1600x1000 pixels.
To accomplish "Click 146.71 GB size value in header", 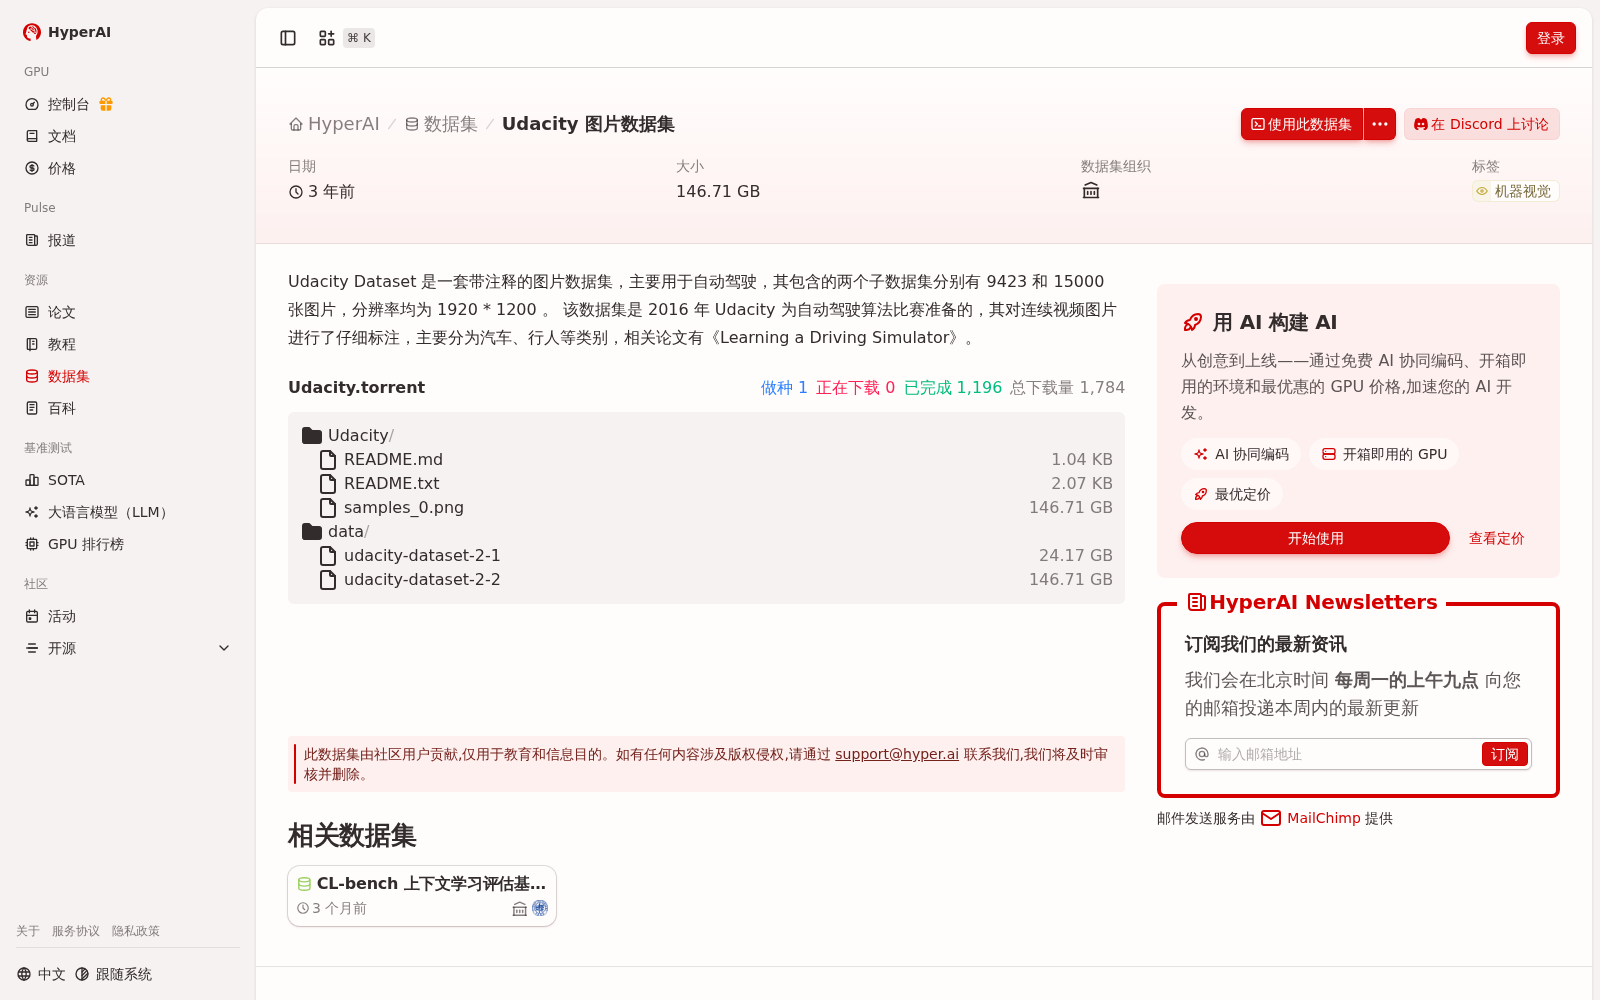I will click(x=718, y=191).
